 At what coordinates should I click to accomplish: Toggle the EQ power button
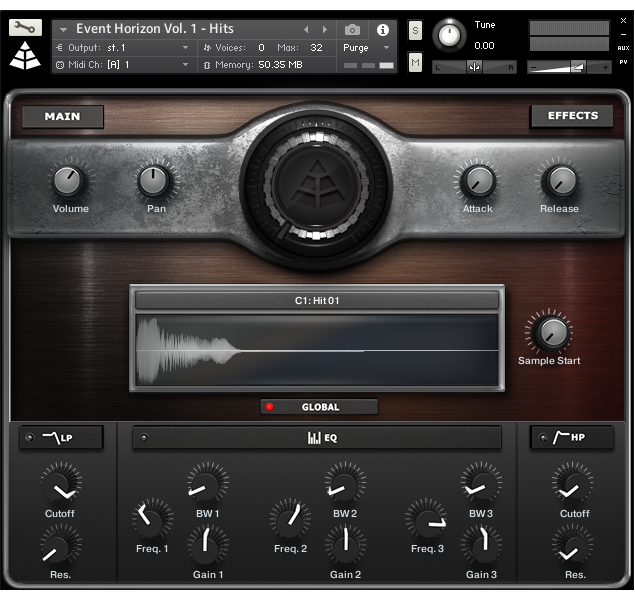(x=143, y=437)
